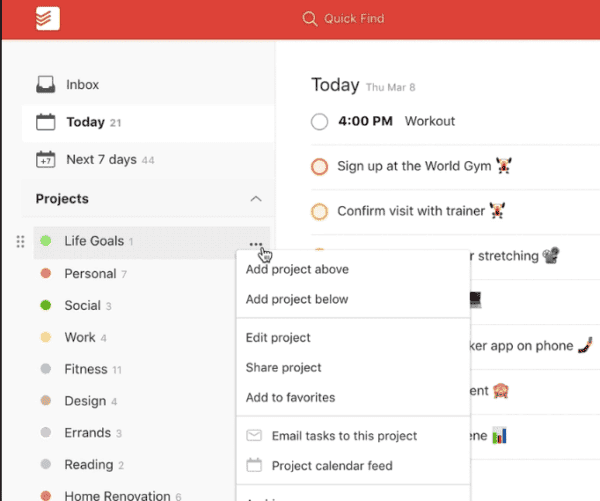Click the weightlifter emoji on trainer task
The height and width of the screenshot is (501, 600).
(497, 211)
